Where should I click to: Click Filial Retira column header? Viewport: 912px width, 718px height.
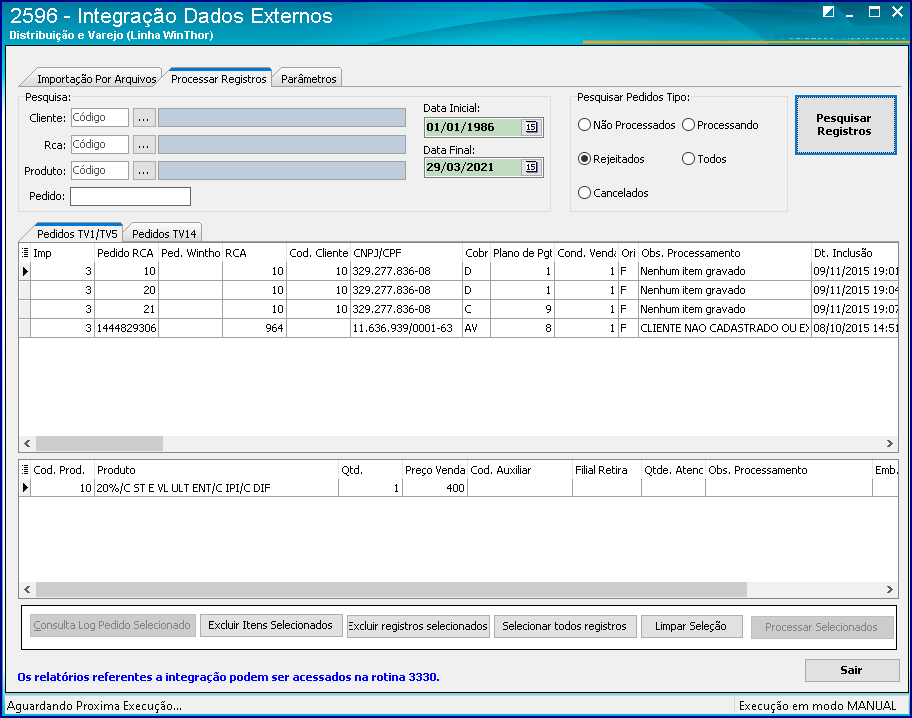(607, 470)
